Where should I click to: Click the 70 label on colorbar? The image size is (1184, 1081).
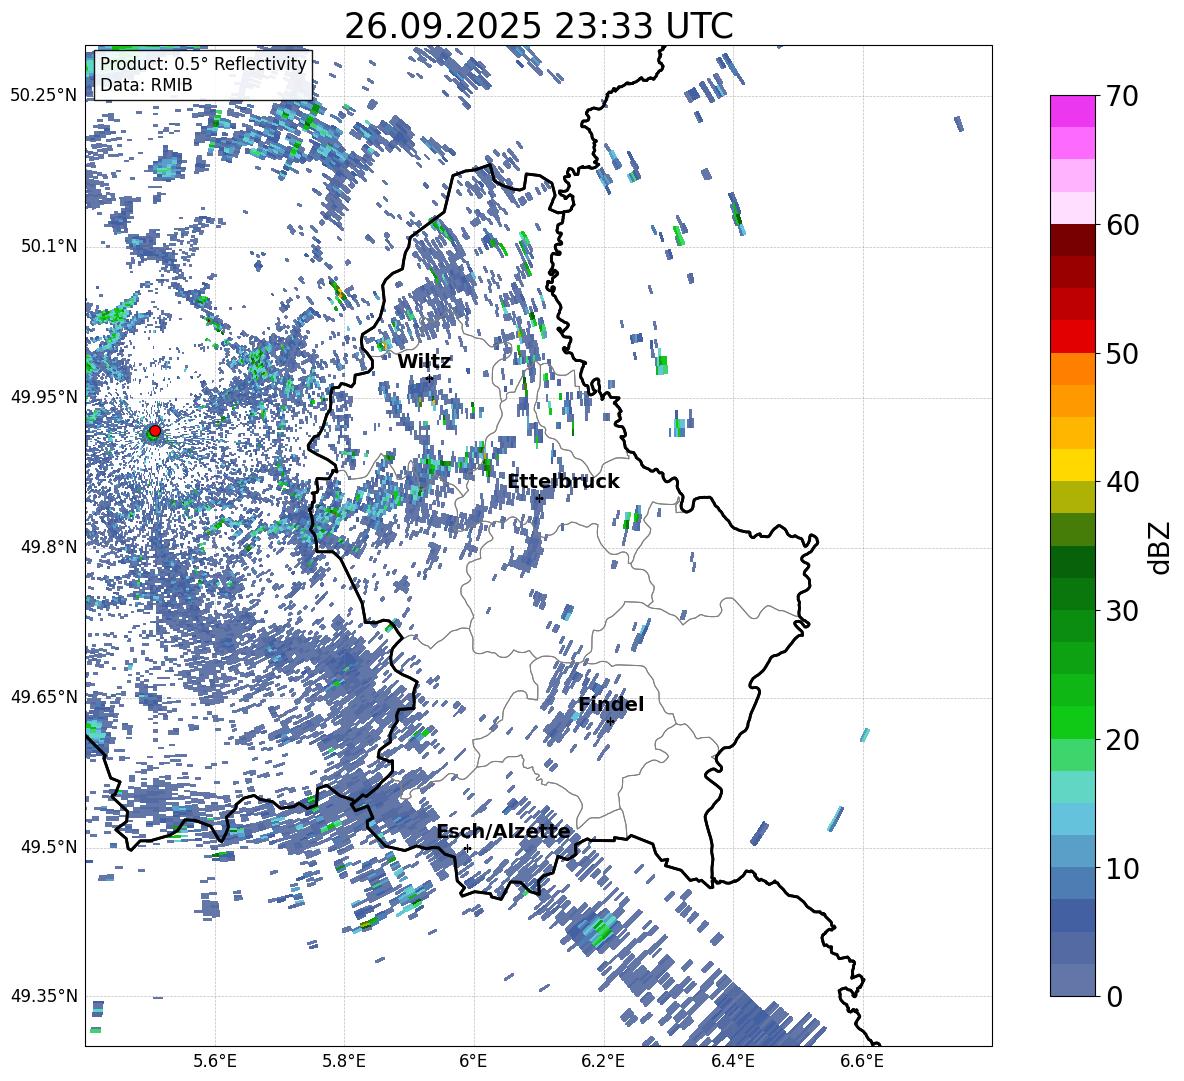pos(1121,97)
